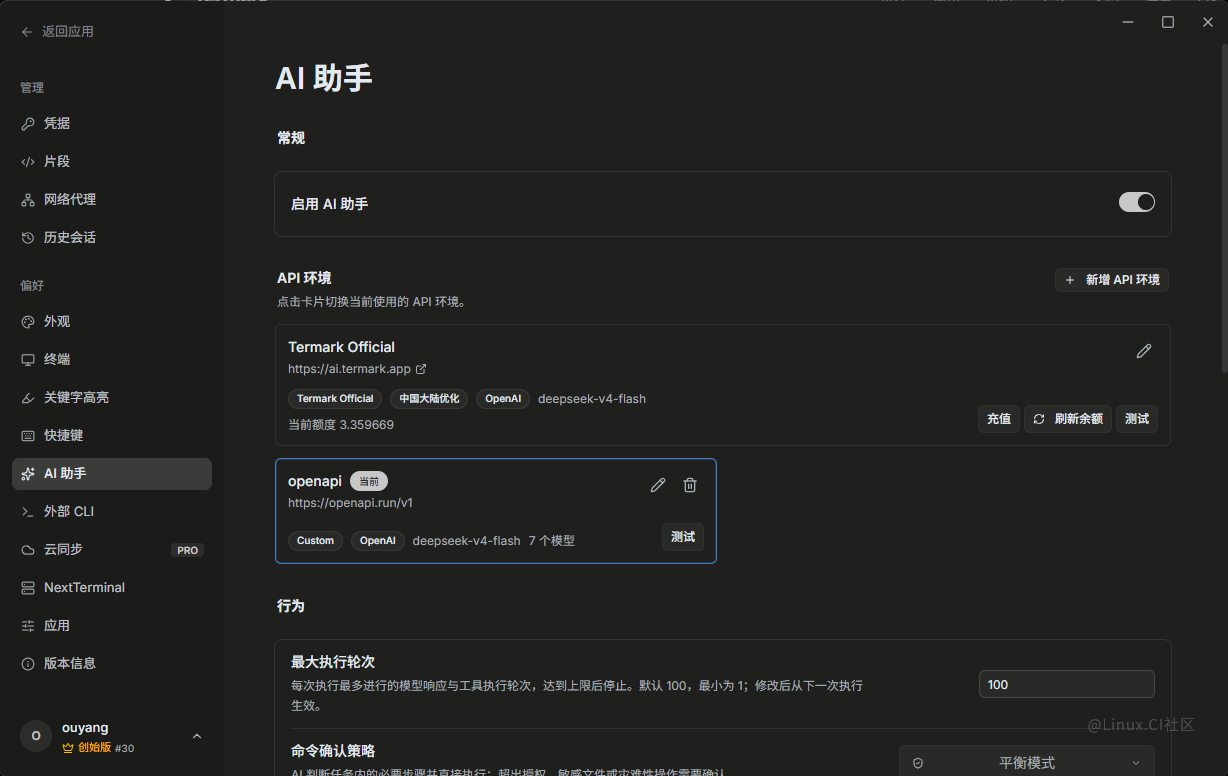Click the 新增 API 环境 button

(x=1112, y=280)
